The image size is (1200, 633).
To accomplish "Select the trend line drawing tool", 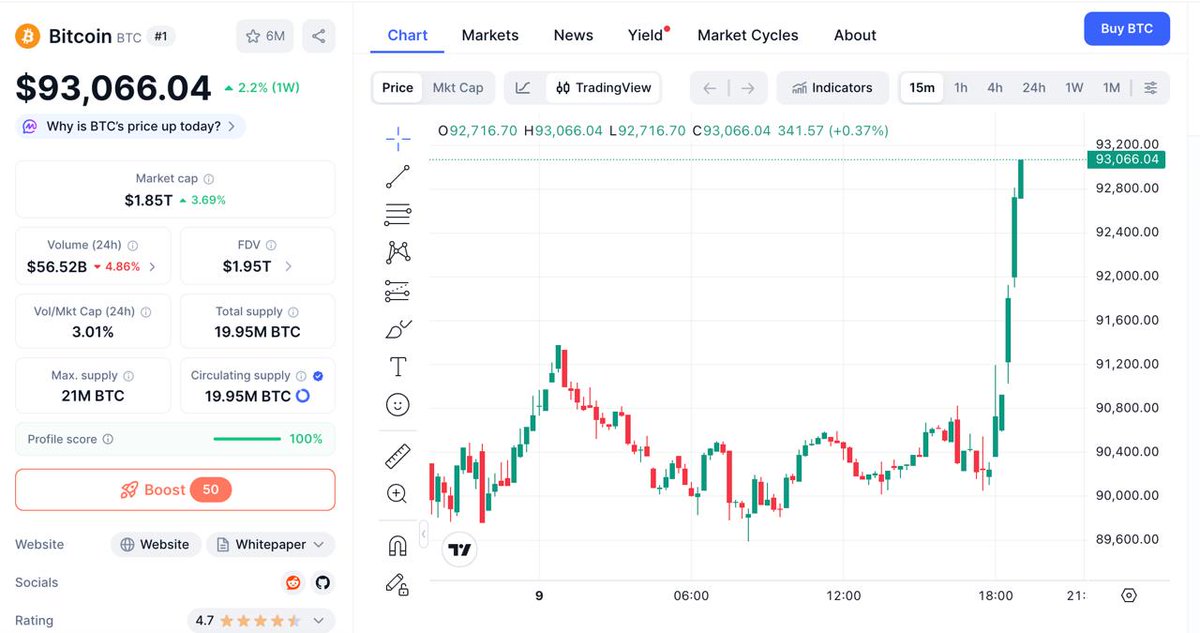I will (398, 177).
